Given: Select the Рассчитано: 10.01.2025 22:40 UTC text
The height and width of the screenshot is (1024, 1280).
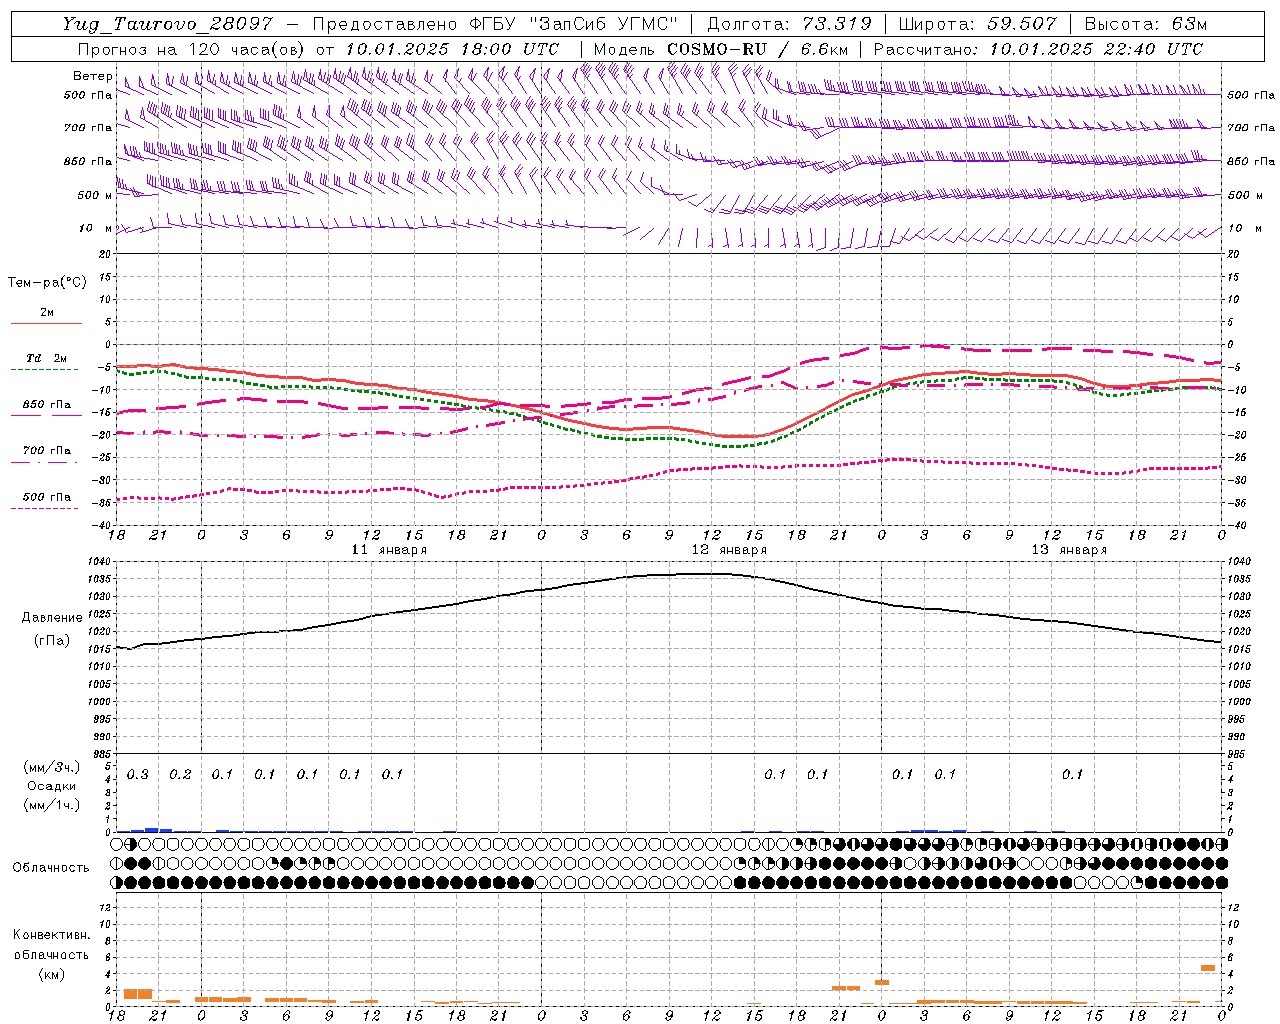Looking at the screenshot, I should (x=1038, y=49).
